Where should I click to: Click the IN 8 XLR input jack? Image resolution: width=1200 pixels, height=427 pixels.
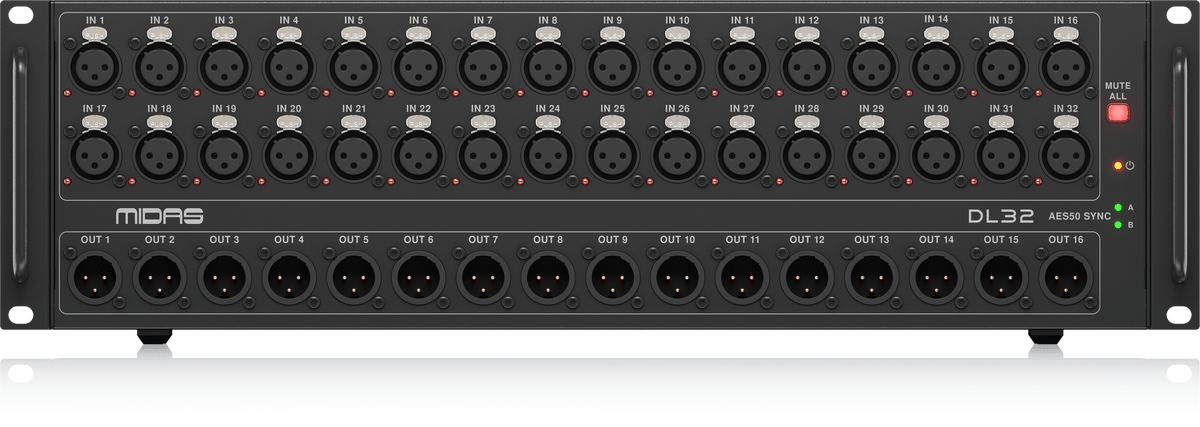pos(548,66)
